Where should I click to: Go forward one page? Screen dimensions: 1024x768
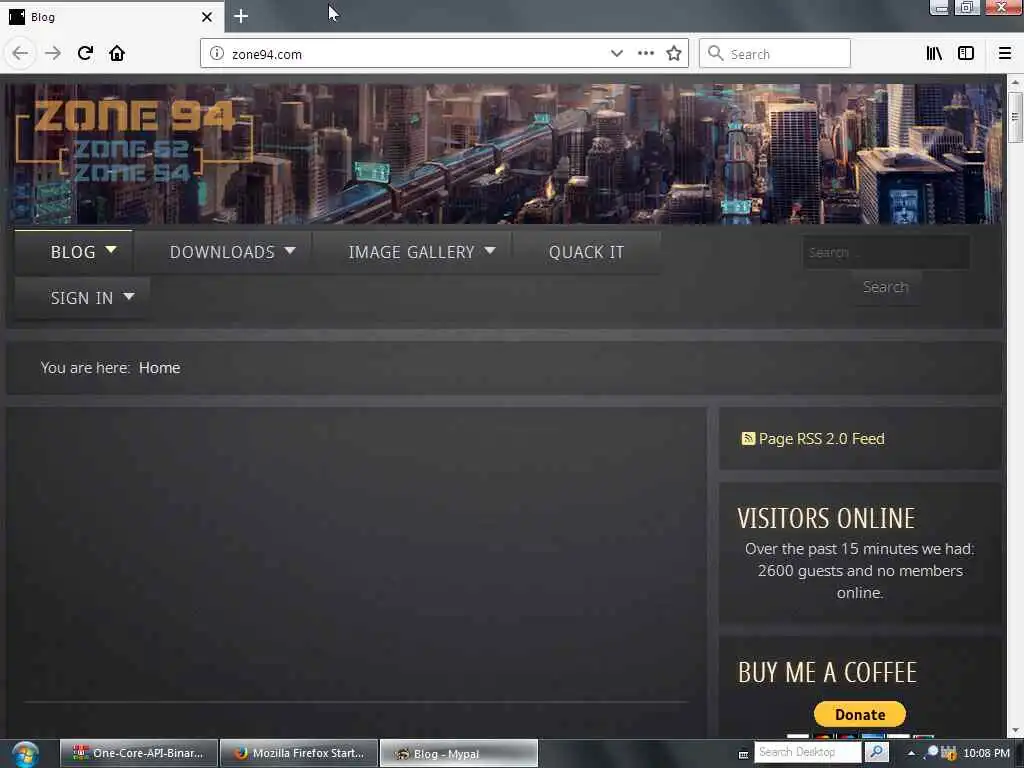coord(53,54)
